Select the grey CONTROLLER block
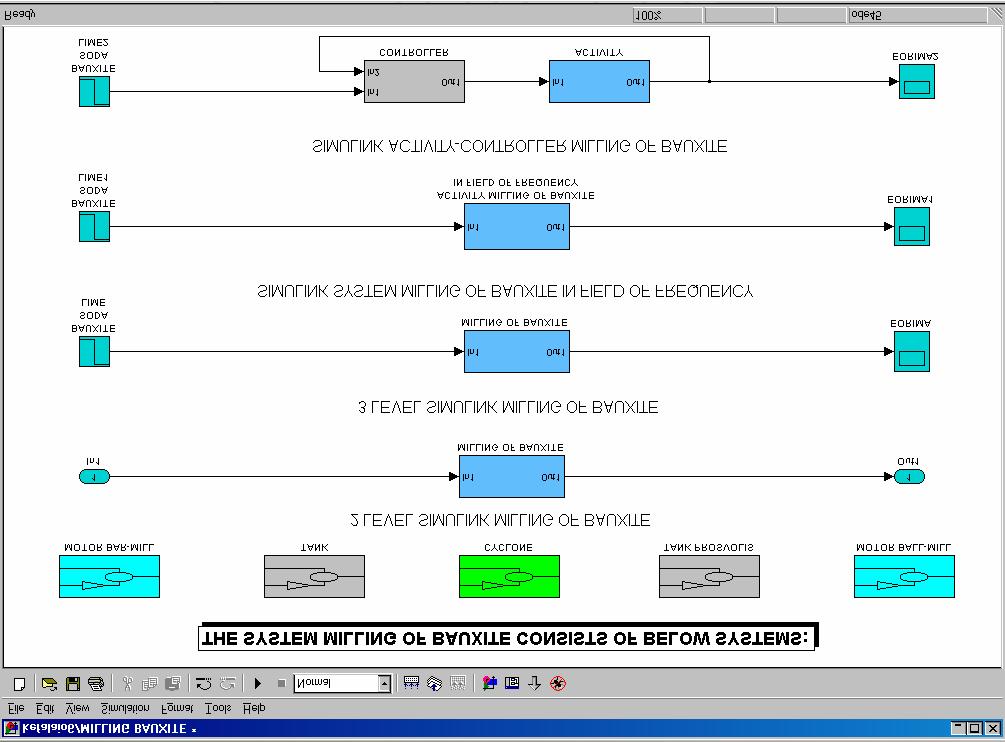1005x742 pixels. [414, 81]
